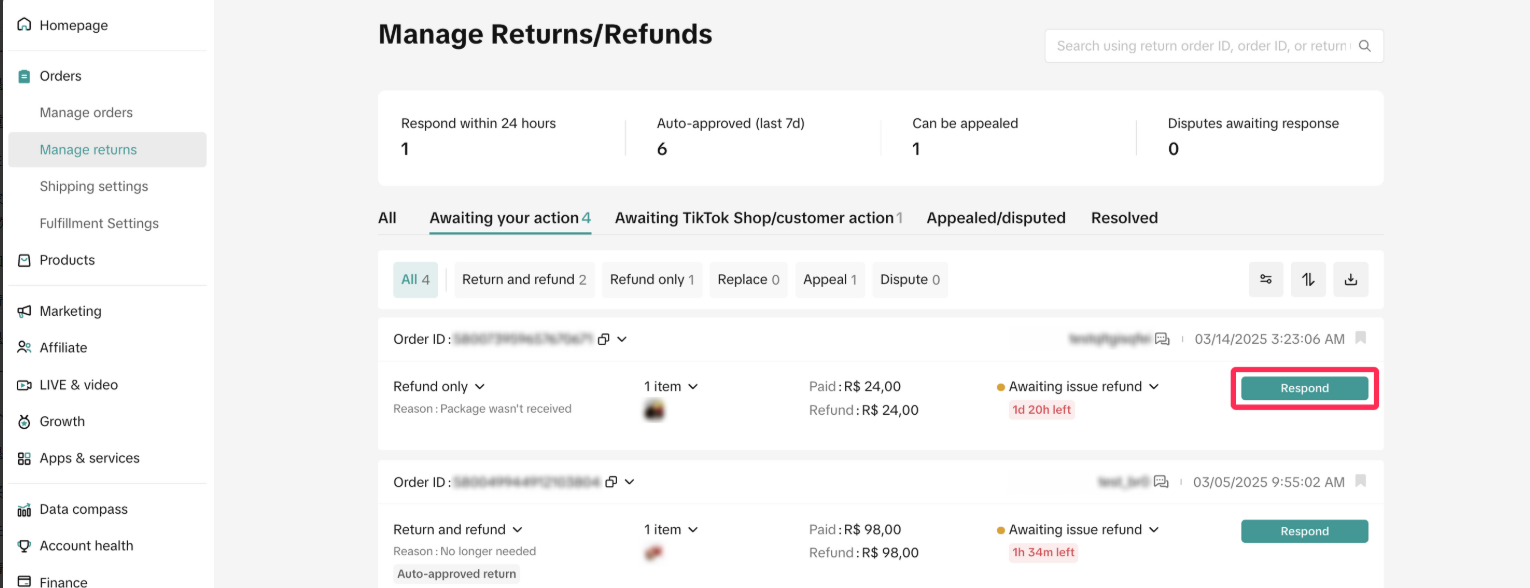Open chat for the 03/14 order via chat icon
The width and height of the screenshot is (1530, 588).
pyautogui.click(x=1161, y=339)
